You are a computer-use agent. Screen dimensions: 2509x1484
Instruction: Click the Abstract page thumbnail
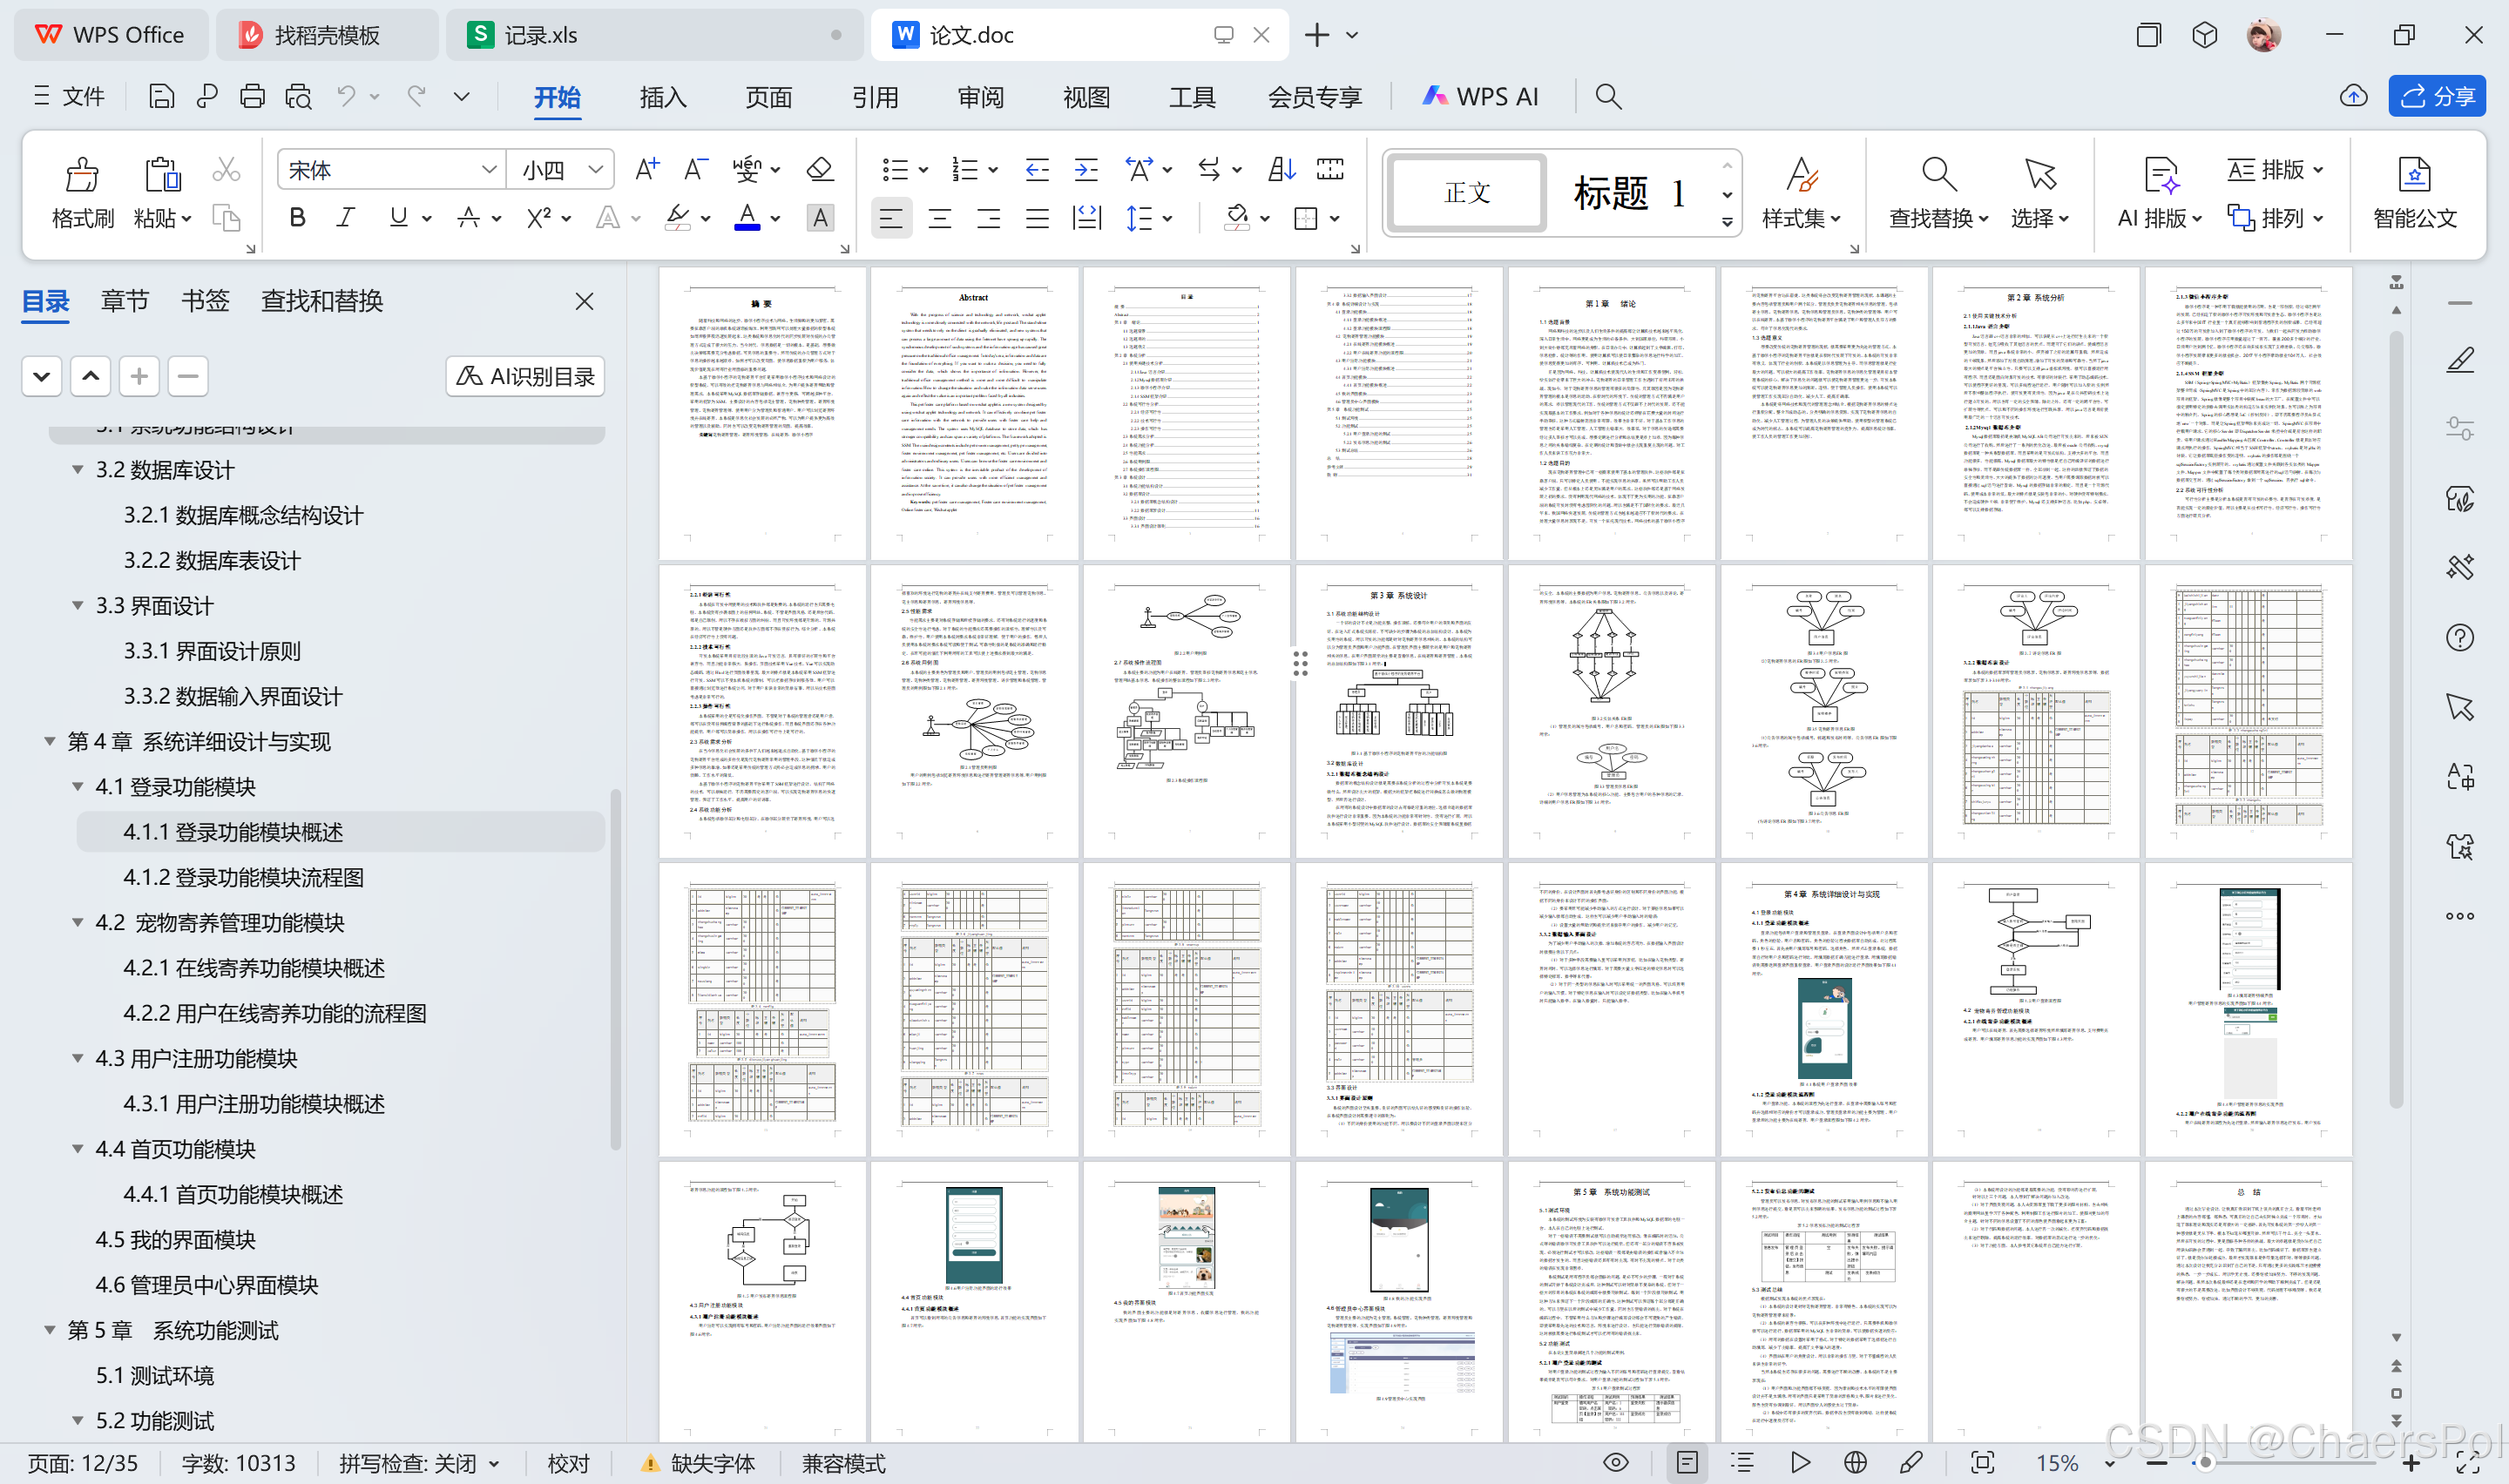974,413
